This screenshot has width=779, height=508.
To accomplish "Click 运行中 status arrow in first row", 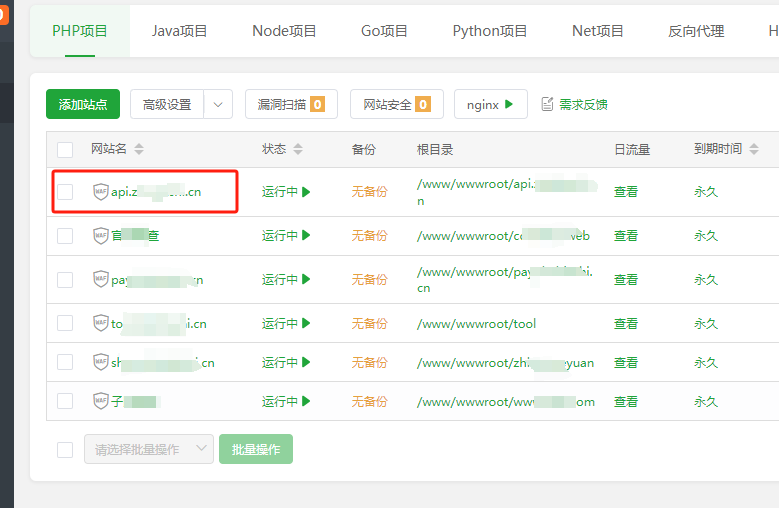I will pyautogui.click(x=306, y=192).
